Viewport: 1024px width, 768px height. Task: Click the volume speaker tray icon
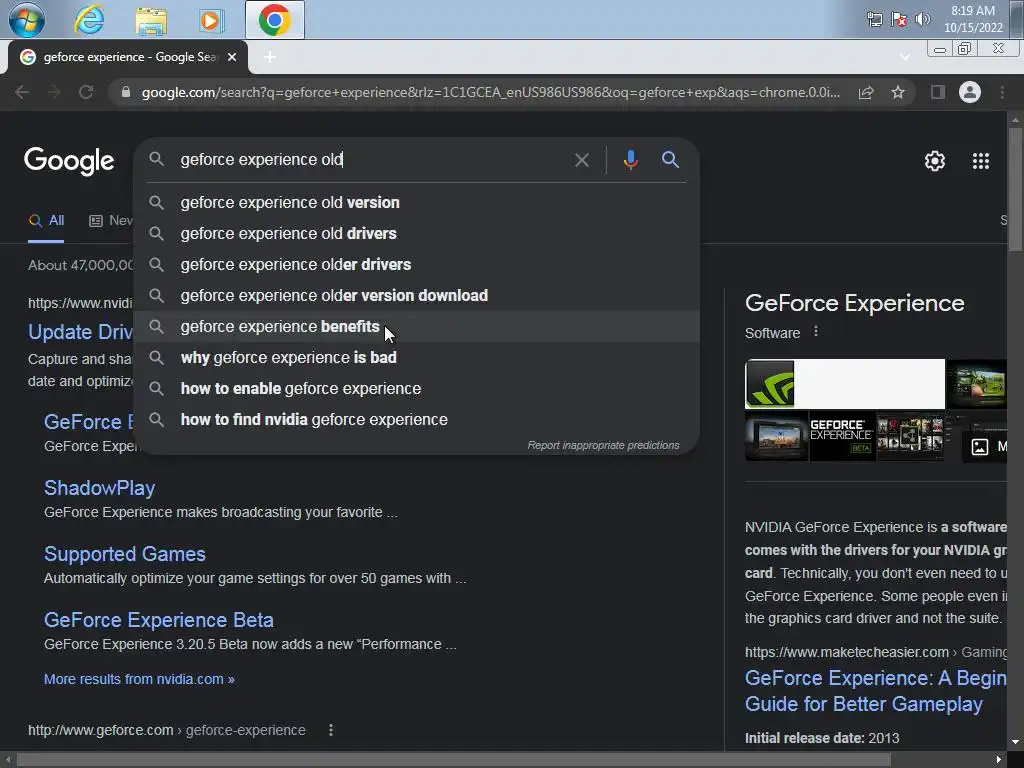point(922,19)
